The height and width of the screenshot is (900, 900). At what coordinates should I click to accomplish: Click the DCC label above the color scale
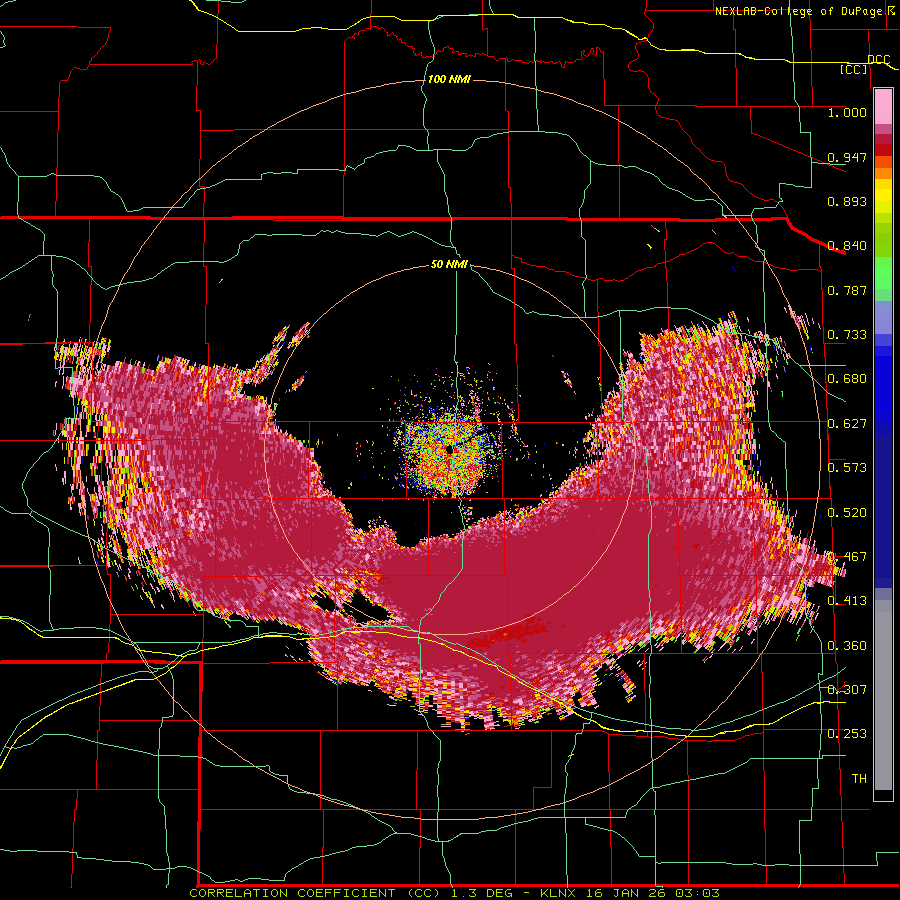point(878,60)
